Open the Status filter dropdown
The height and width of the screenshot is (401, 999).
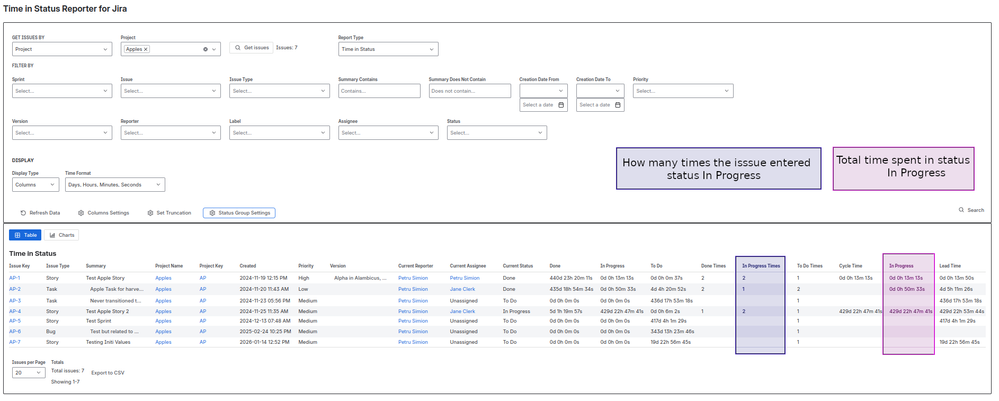click(x=497, y=133)
